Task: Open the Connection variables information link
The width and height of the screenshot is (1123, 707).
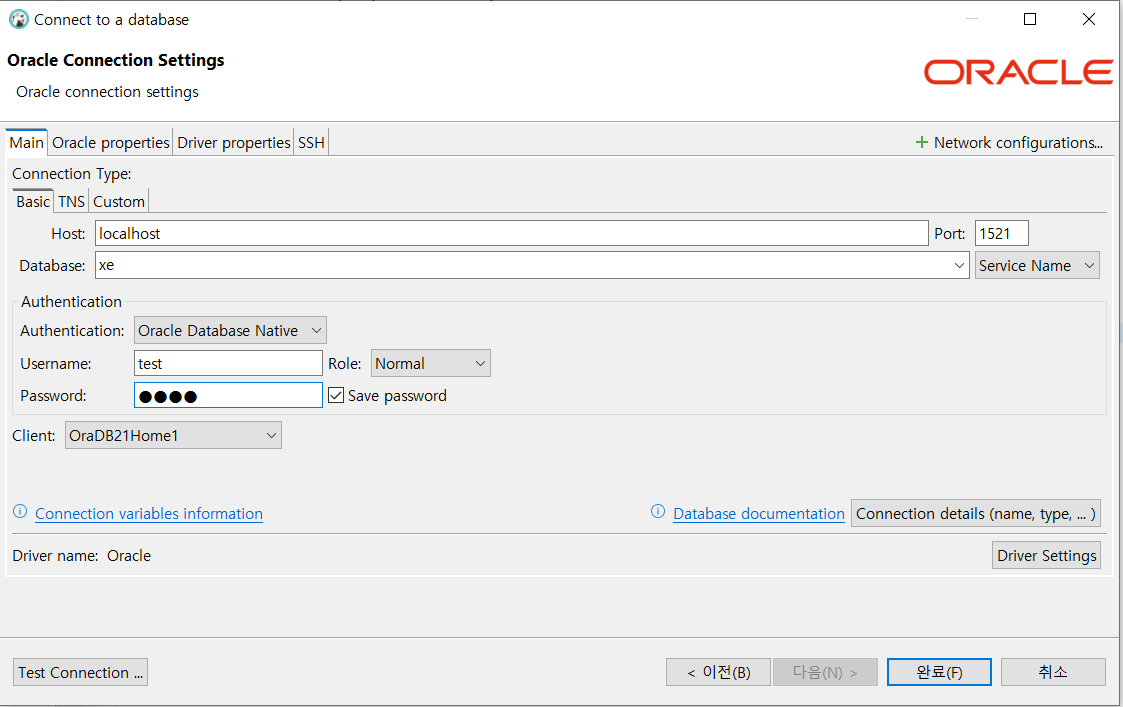Action: click(x=149, y=514)
